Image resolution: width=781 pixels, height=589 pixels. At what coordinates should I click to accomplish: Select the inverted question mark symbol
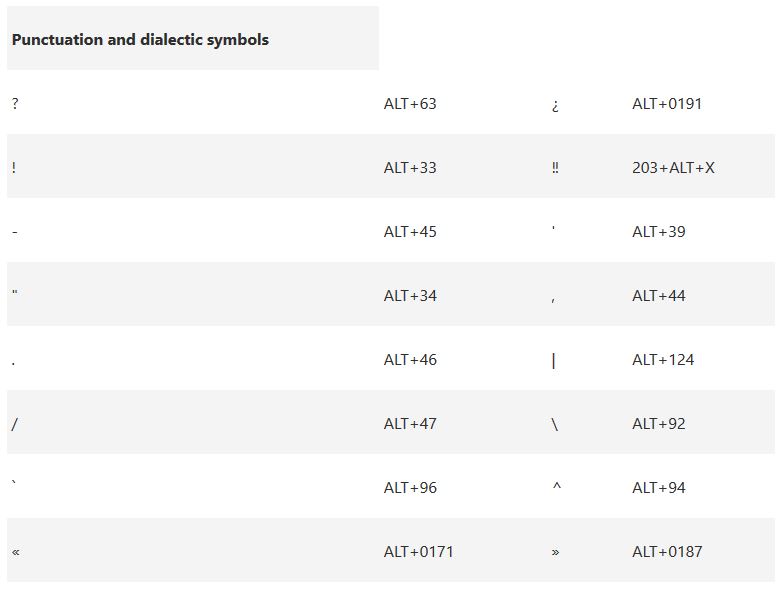pos(555,105)
